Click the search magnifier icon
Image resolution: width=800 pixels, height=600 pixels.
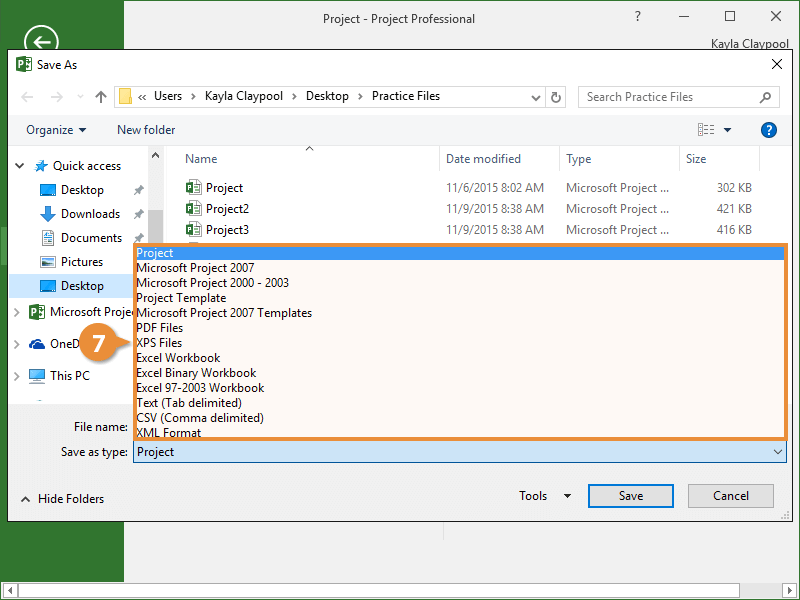pyautogui.click(x=766, y=97)
